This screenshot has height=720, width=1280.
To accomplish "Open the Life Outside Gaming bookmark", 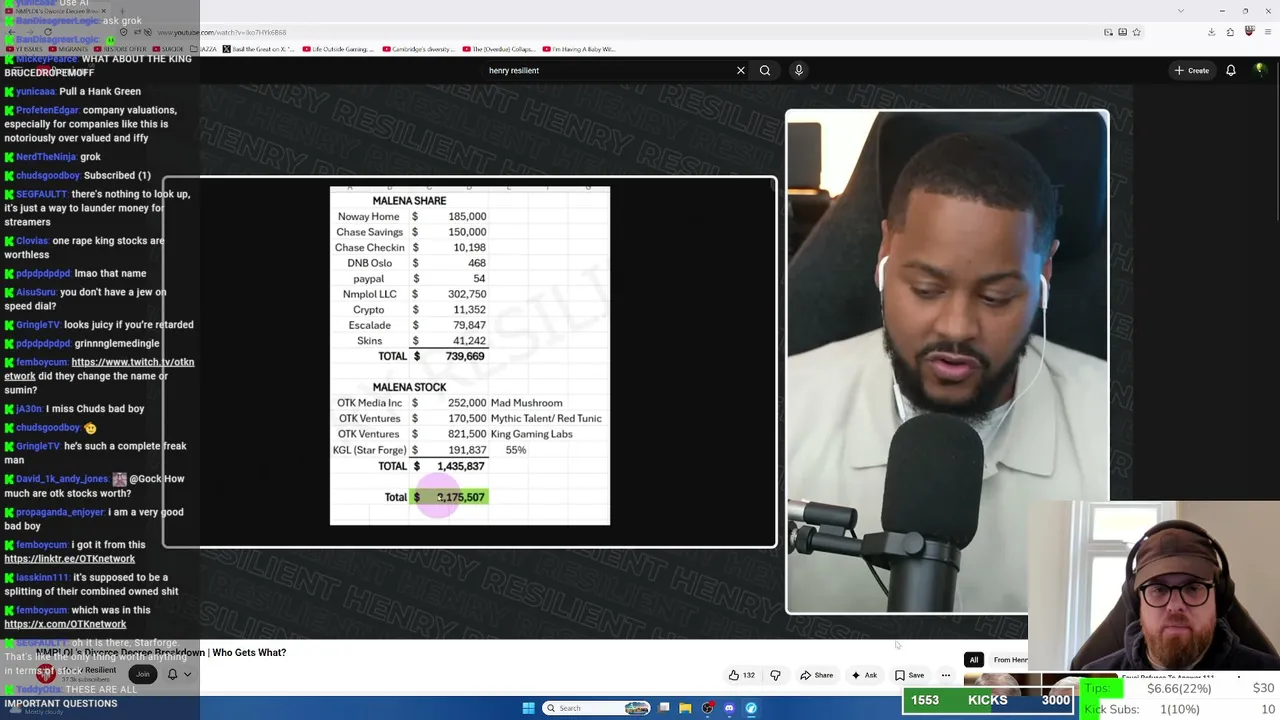I will coord(338,49).
